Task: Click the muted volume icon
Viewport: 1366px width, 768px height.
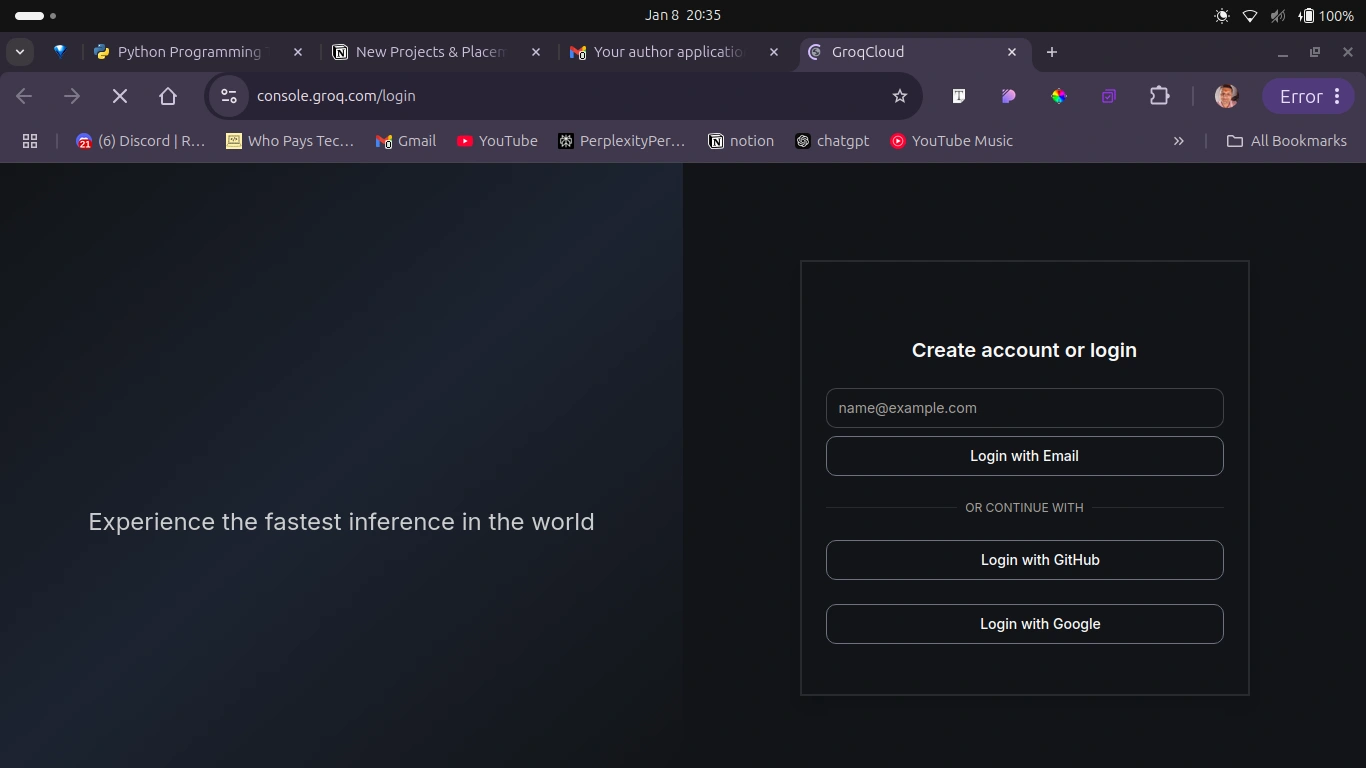Action: pyautogui.click(x=1278, y=15)
